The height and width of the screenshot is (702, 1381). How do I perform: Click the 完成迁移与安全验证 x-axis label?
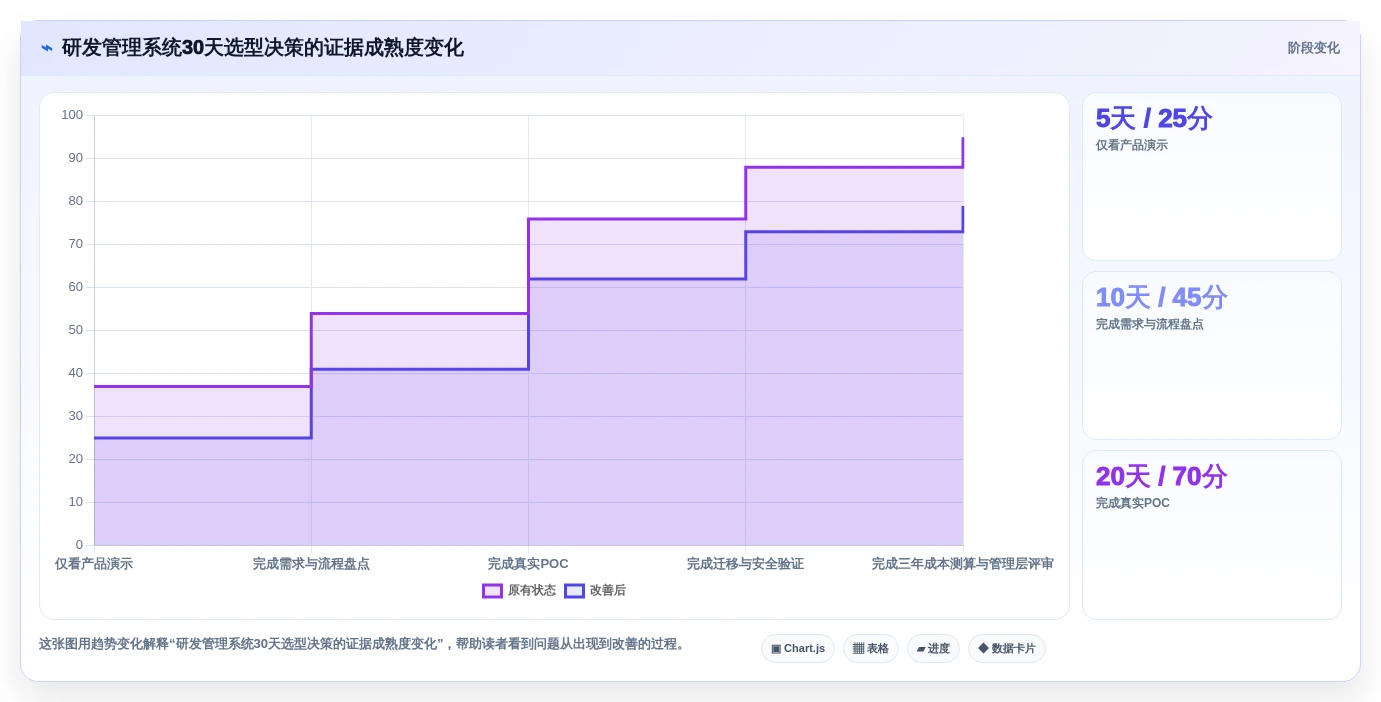tap(745, 564)
